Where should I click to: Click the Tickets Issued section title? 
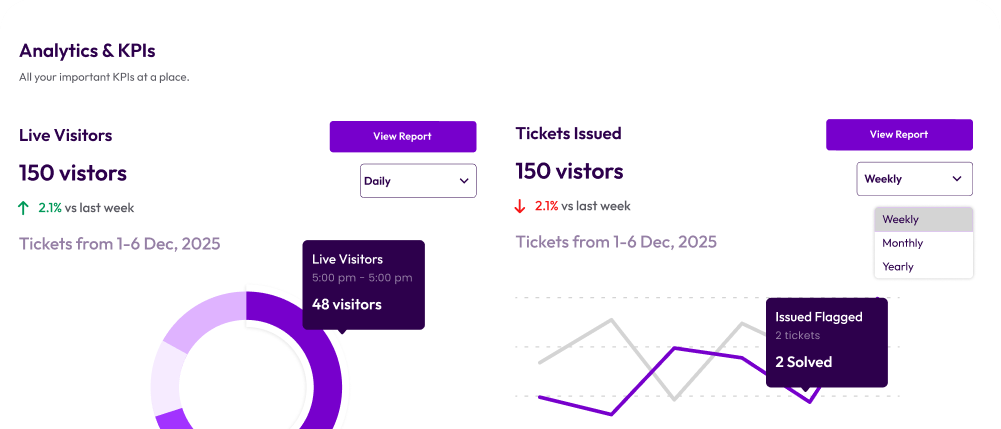click(x=568, y=133)
